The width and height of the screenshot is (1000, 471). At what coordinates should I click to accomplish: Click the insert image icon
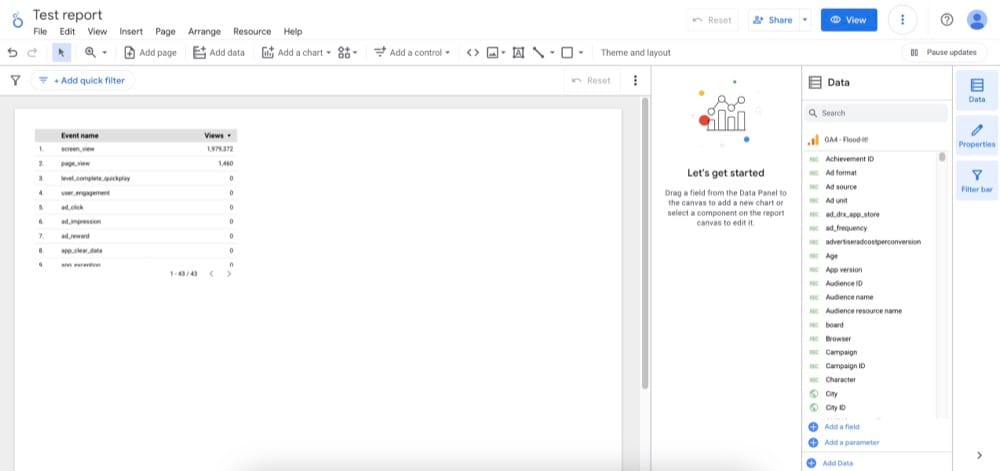[492, 53]
